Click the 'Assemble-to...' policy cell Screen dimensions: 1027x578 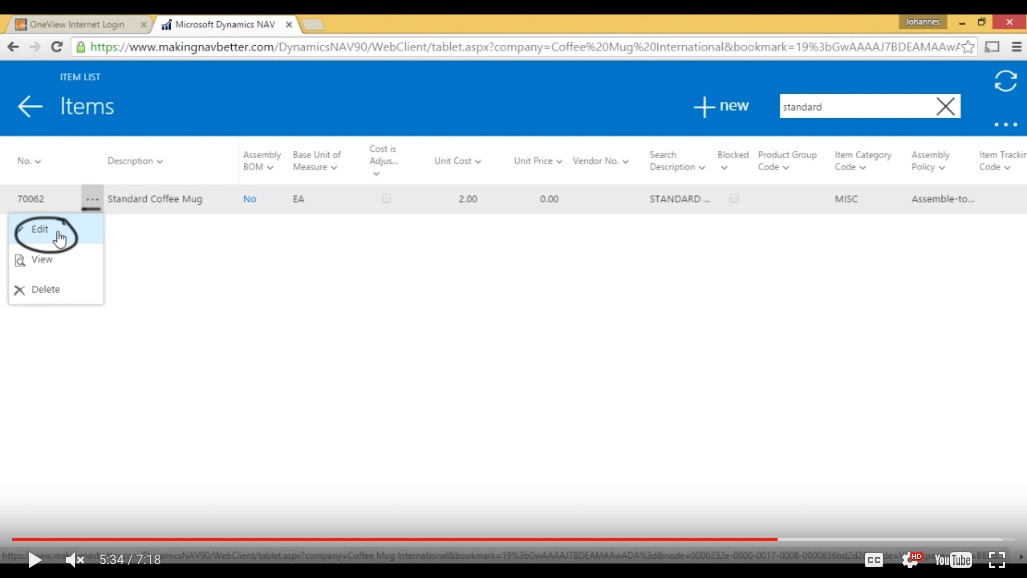943,199
